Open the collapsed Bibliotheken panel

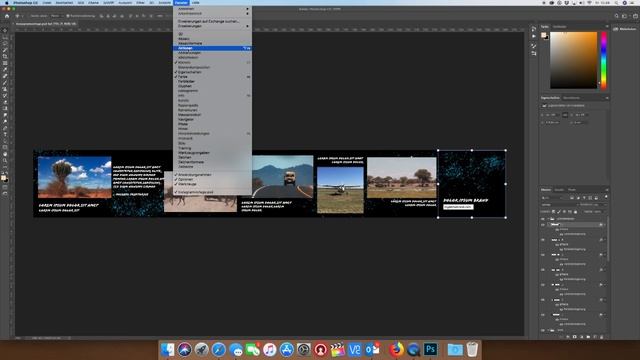point(624,29)
